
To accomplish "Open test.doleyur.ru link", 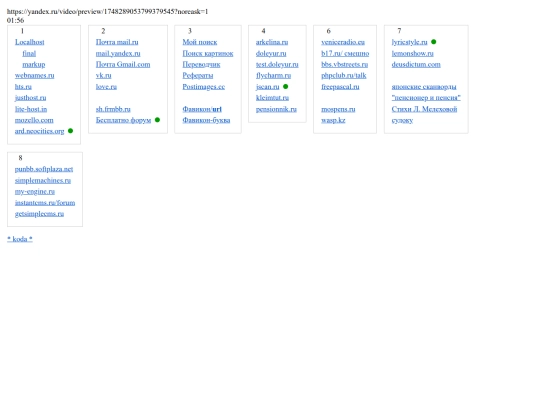I will click(277, 64).
